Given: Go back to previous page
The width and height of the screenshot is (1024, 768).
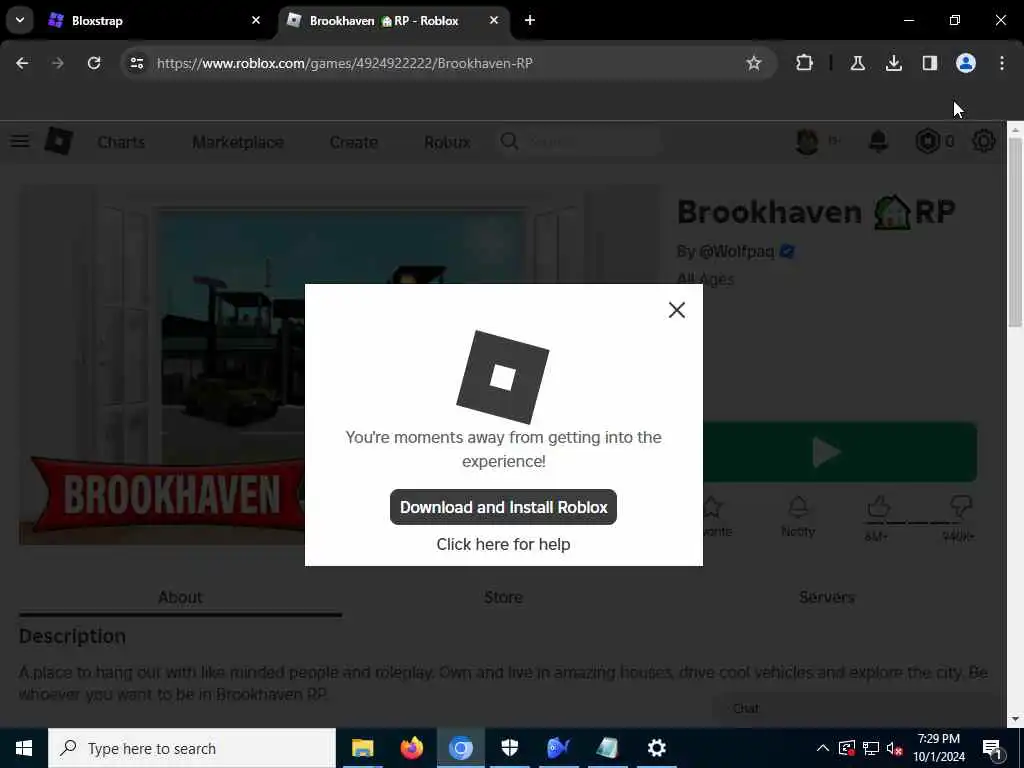Looking at the screenshot, I should [22, 63].
